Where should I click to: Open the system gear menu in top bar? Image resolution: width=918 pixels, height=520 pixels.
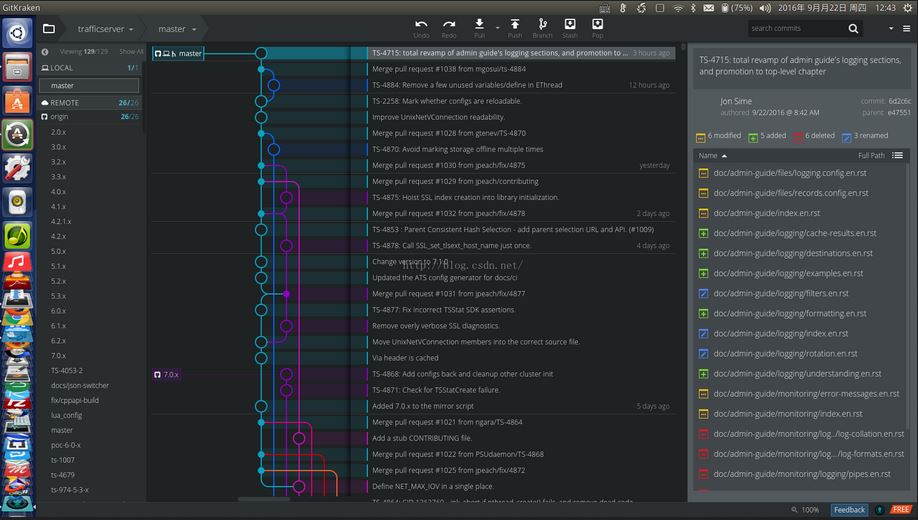pyautogui.click(x=907, y=8)
